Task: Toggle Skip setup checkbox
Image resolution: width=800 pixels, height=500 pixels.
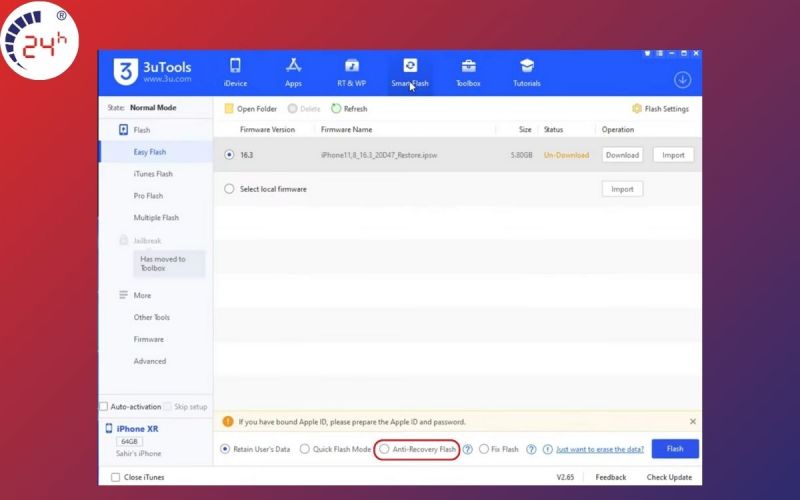Action: 168,407
